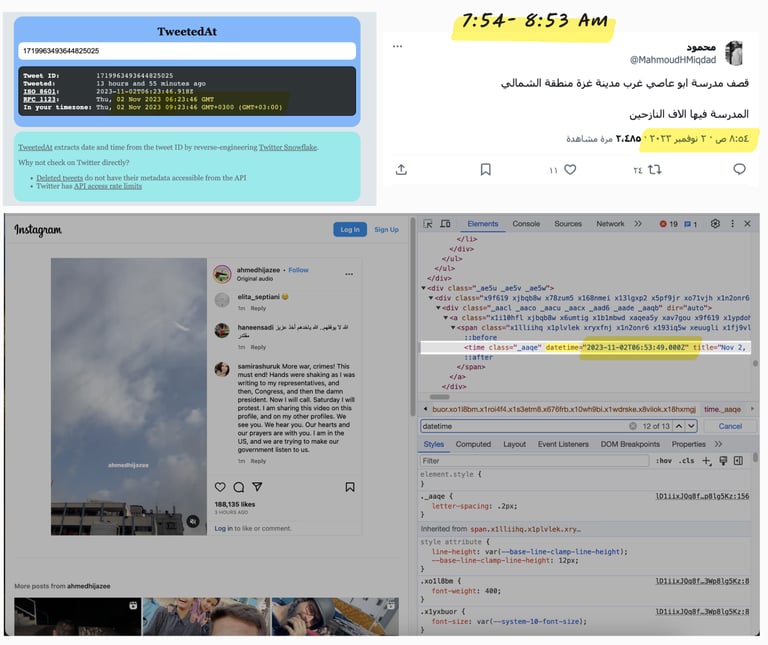The width and height of the screenshot is (768, 645).
Task: Click the Instagram comment bubble icon
Action: 239,487
